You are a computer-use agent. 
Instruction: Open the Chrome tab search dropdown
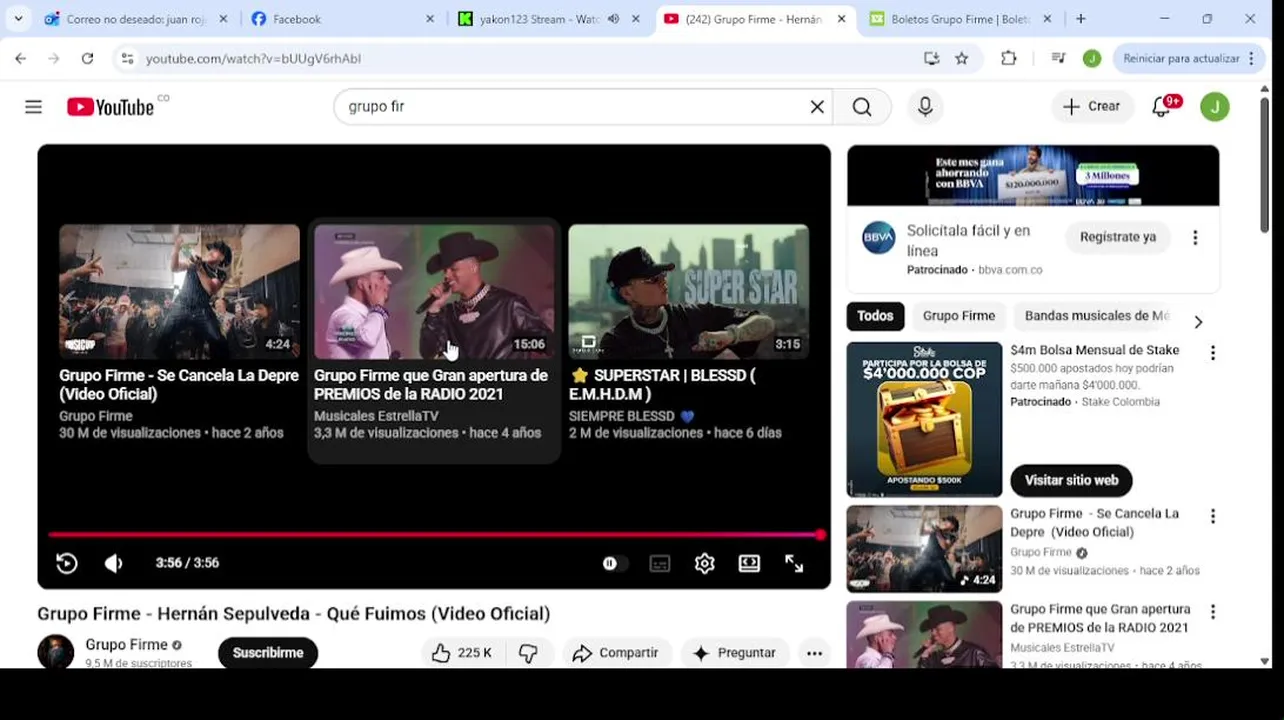[x=18, y=18]
